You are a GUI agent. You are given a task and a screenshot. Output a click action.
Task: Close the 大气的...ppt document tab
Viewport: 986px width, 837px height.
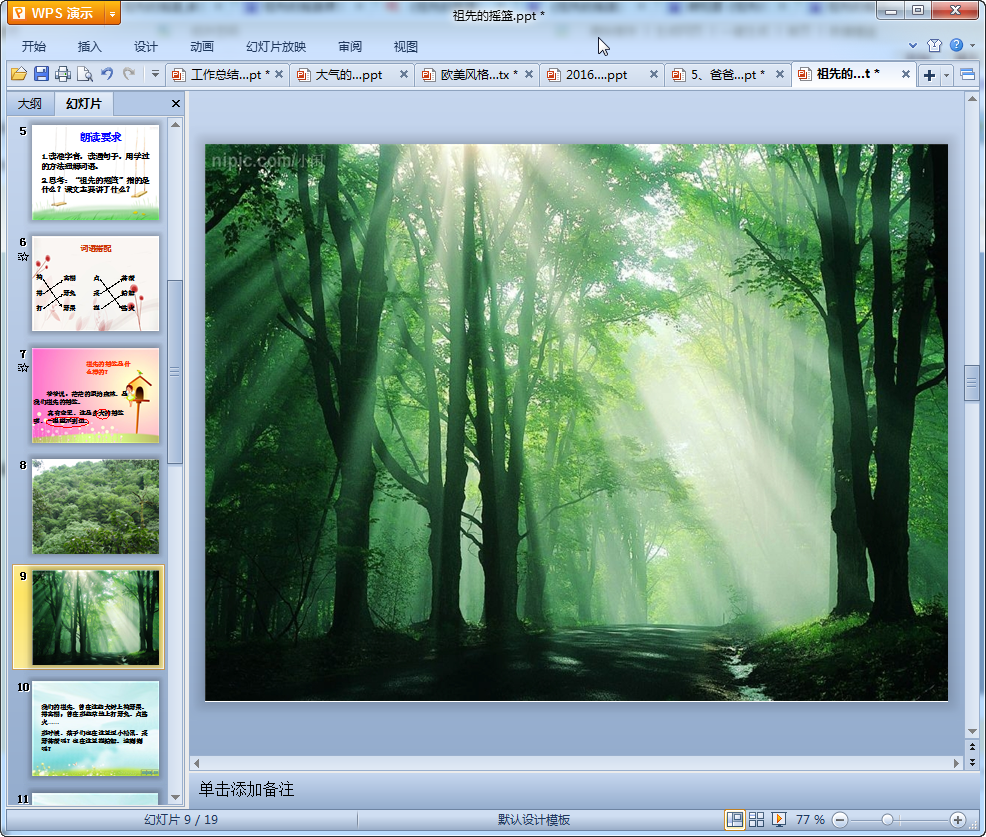pyautogui.click(x=404, y=74)
